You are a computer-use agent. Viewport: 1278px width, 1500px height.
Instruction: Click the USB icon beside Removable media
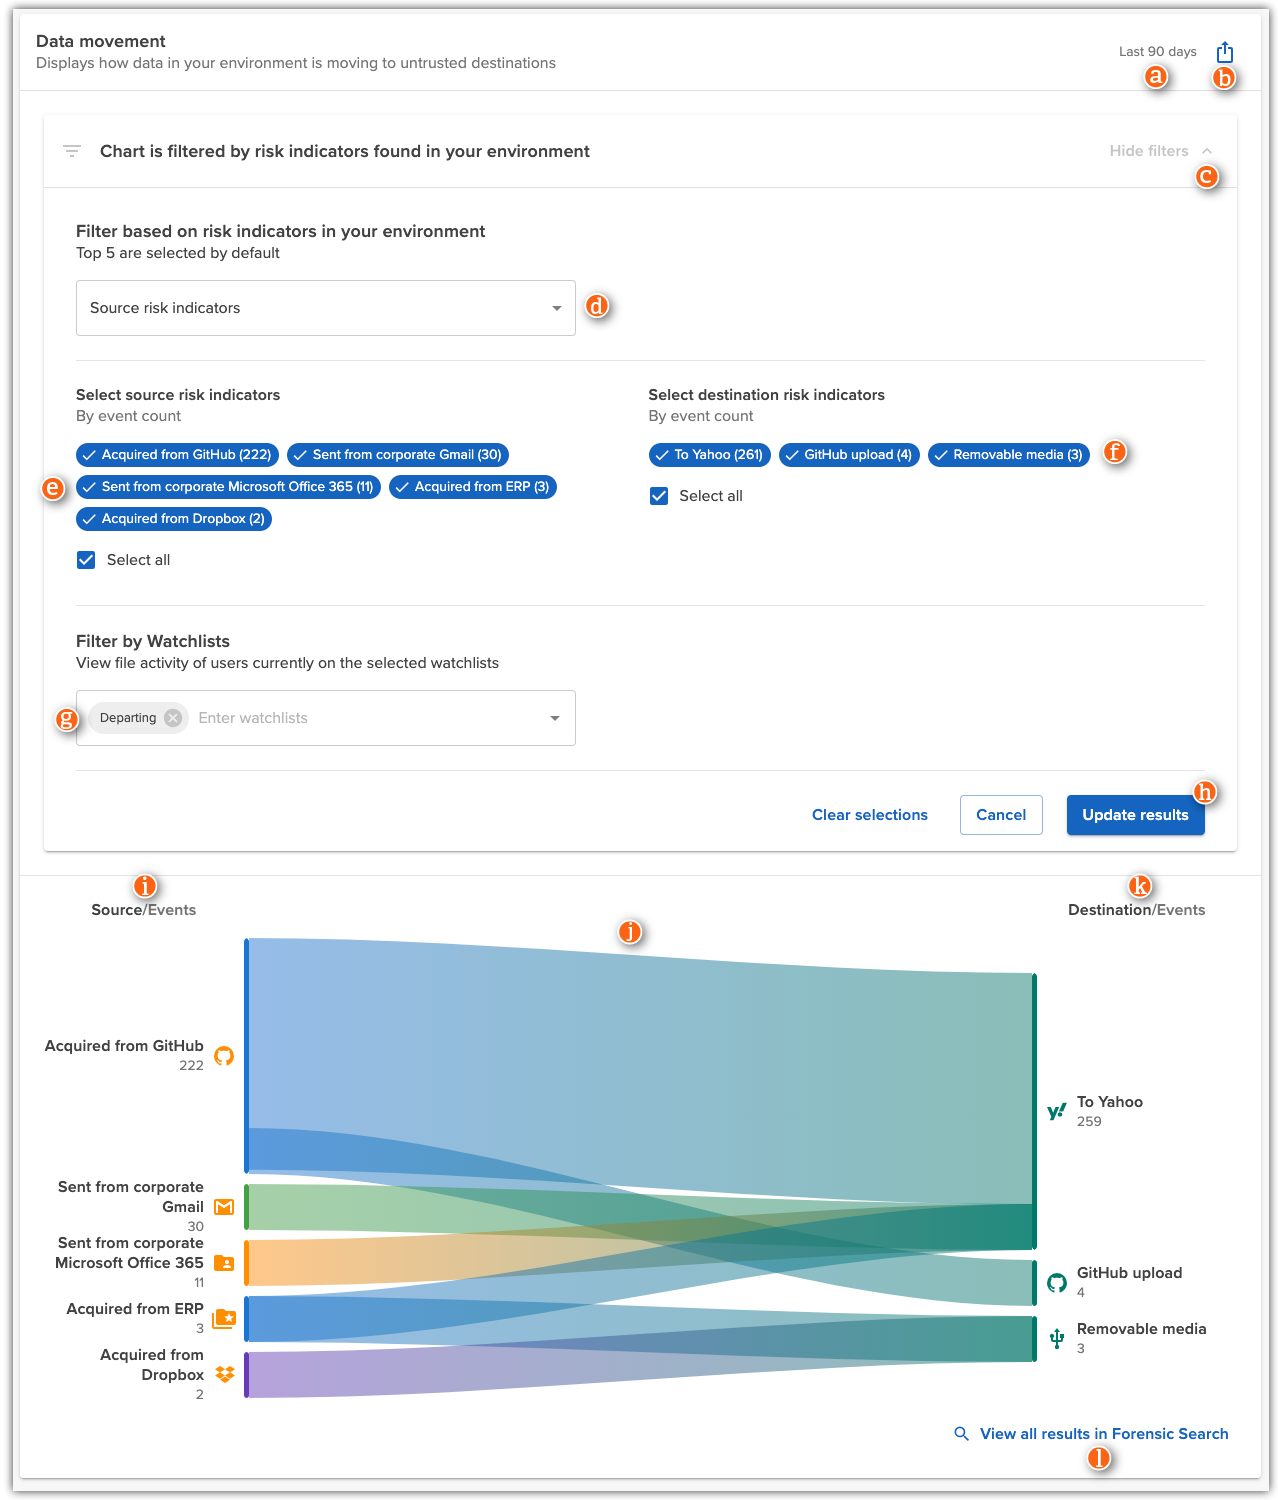click(1056, 1337)
